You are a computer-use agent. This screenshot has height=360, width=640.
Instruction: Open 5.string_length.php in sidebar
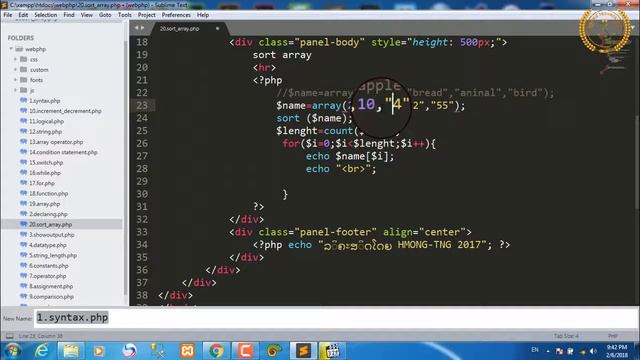coord(53,255)
